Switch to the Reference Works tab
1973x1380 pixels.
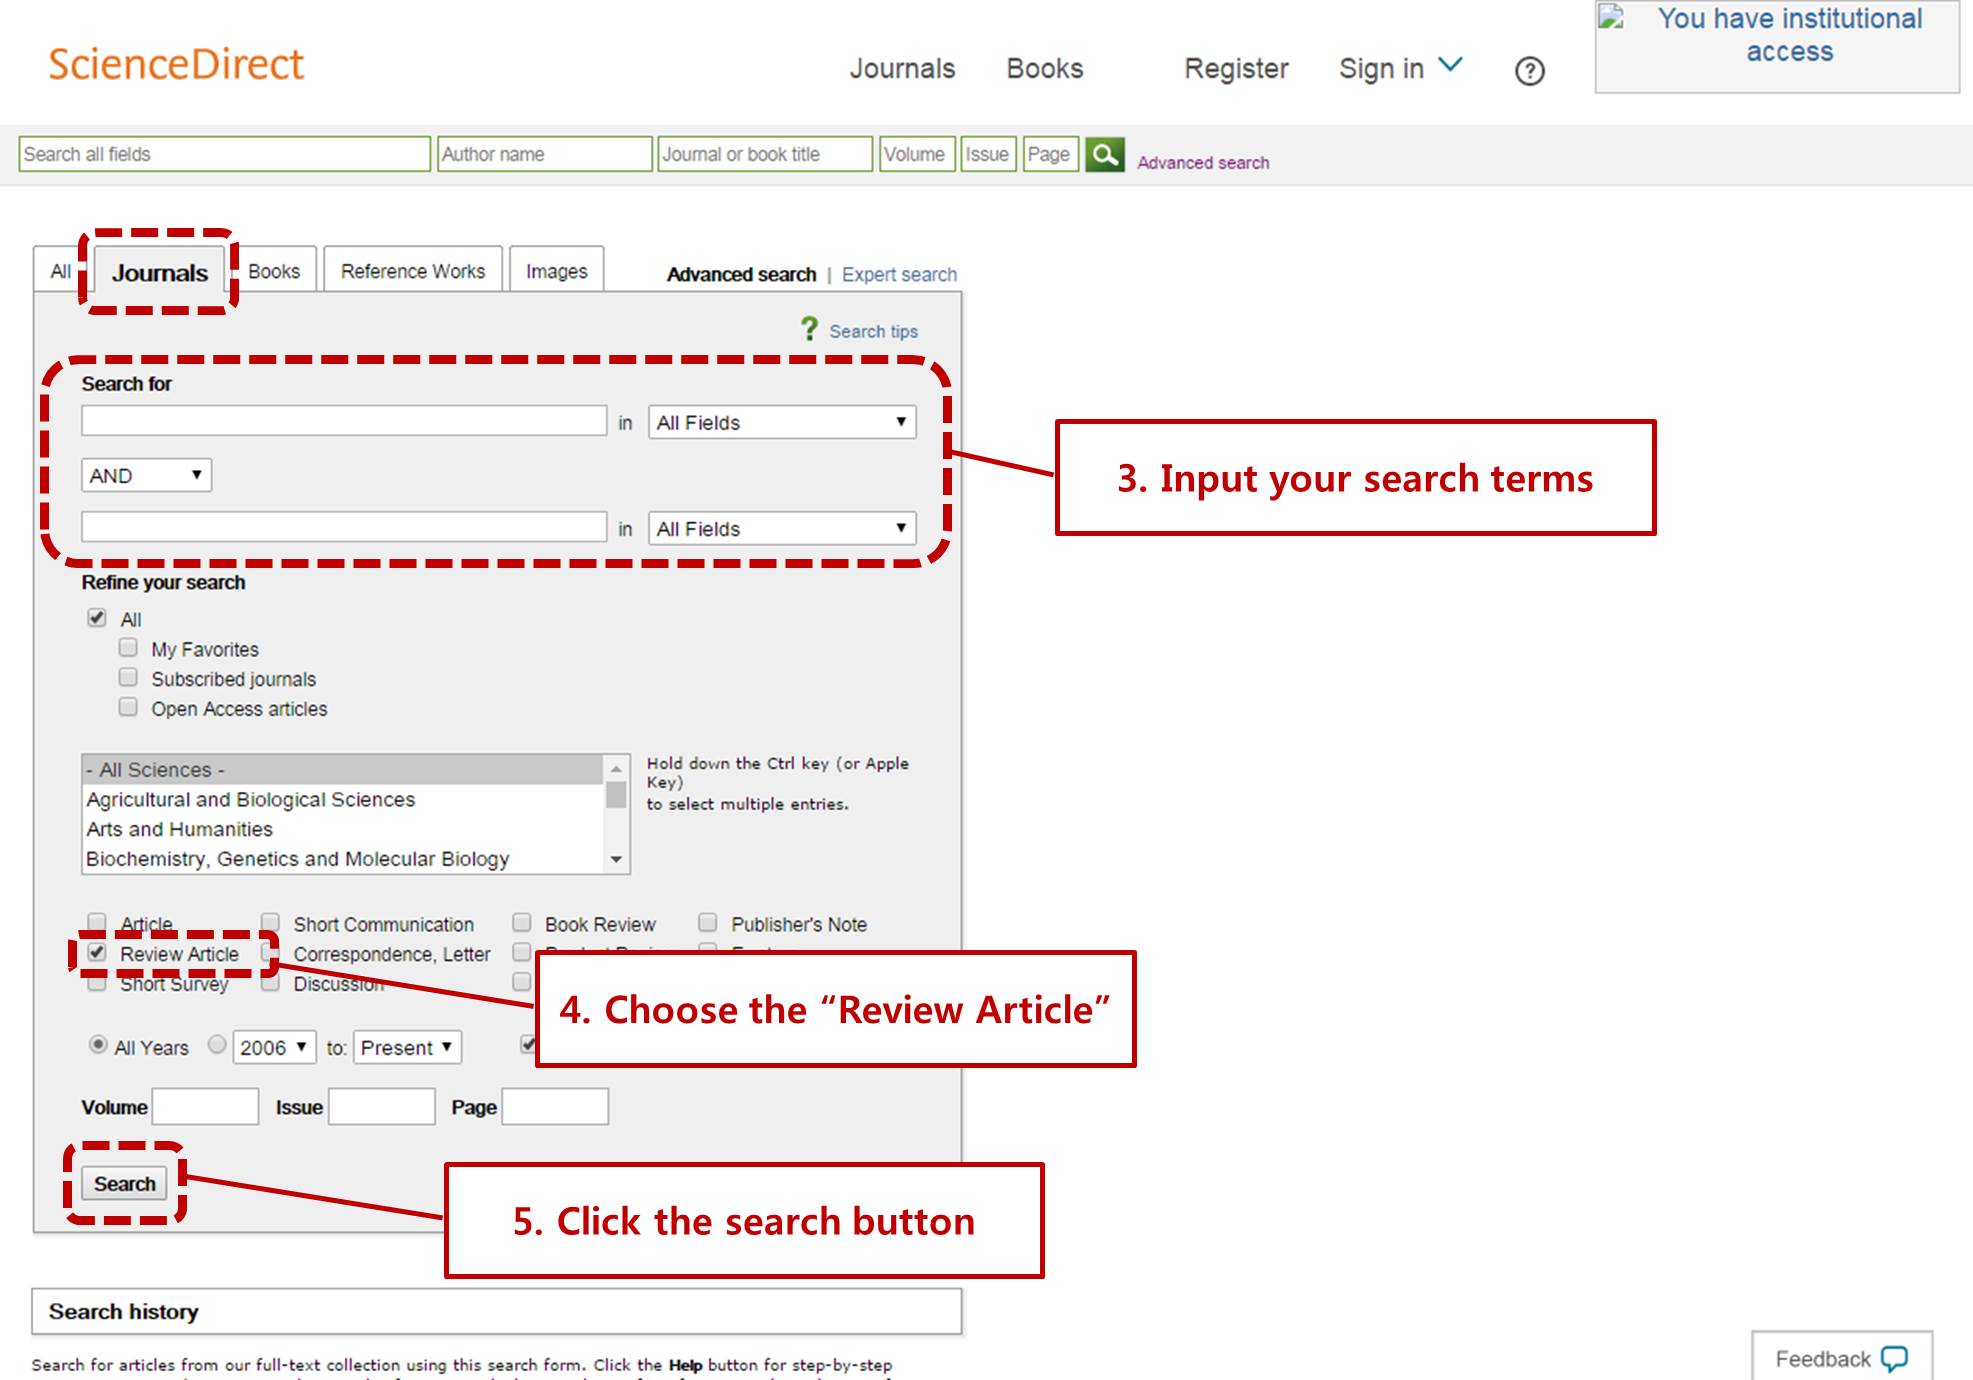pyautogui.click(x=411, y=269)
